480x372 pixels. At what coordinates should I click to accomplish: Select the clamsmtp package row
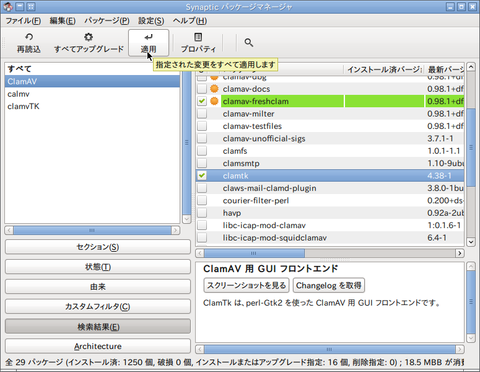(x=330, y=163)
